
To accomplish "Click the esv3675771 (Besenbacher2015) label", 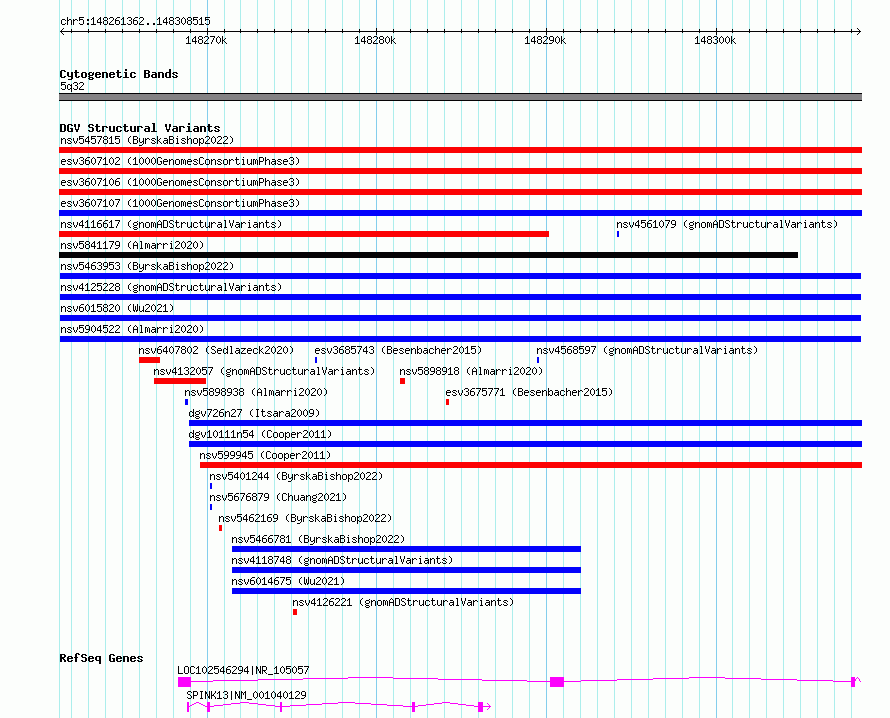I will coord(529,392).
